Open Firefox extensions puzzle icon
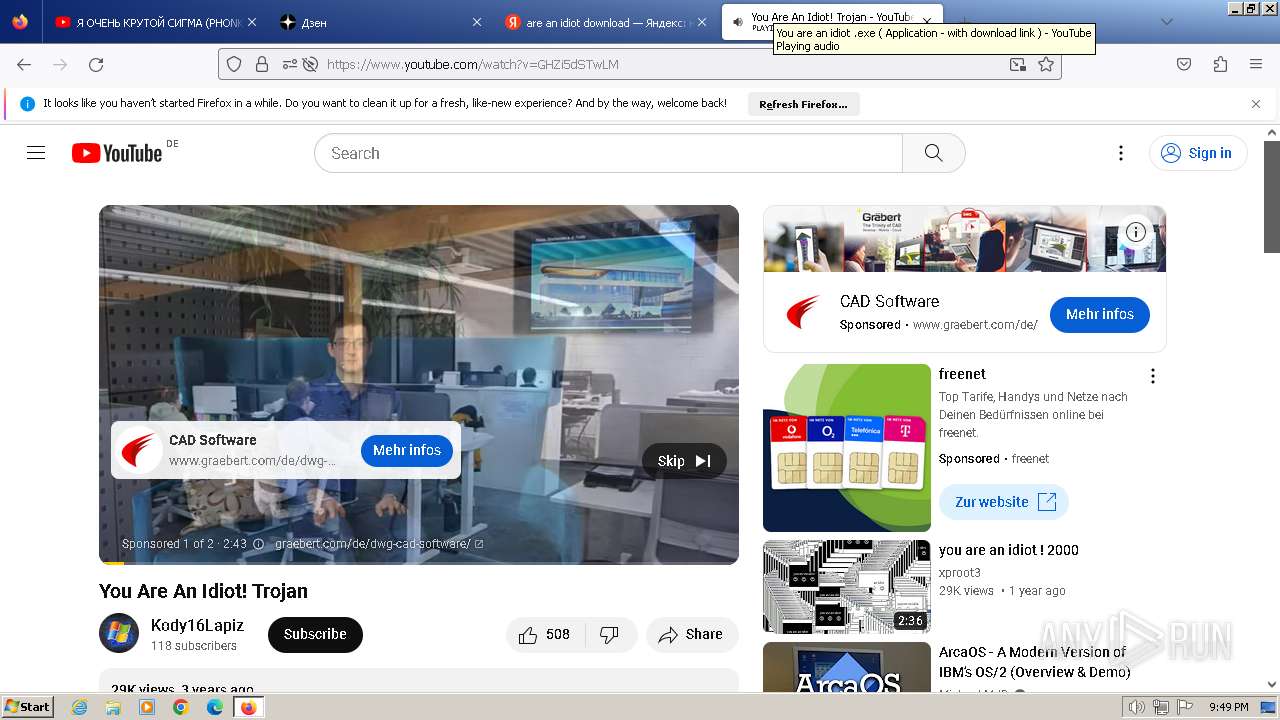The image size is (1280, 720). tap(1220, 64)
